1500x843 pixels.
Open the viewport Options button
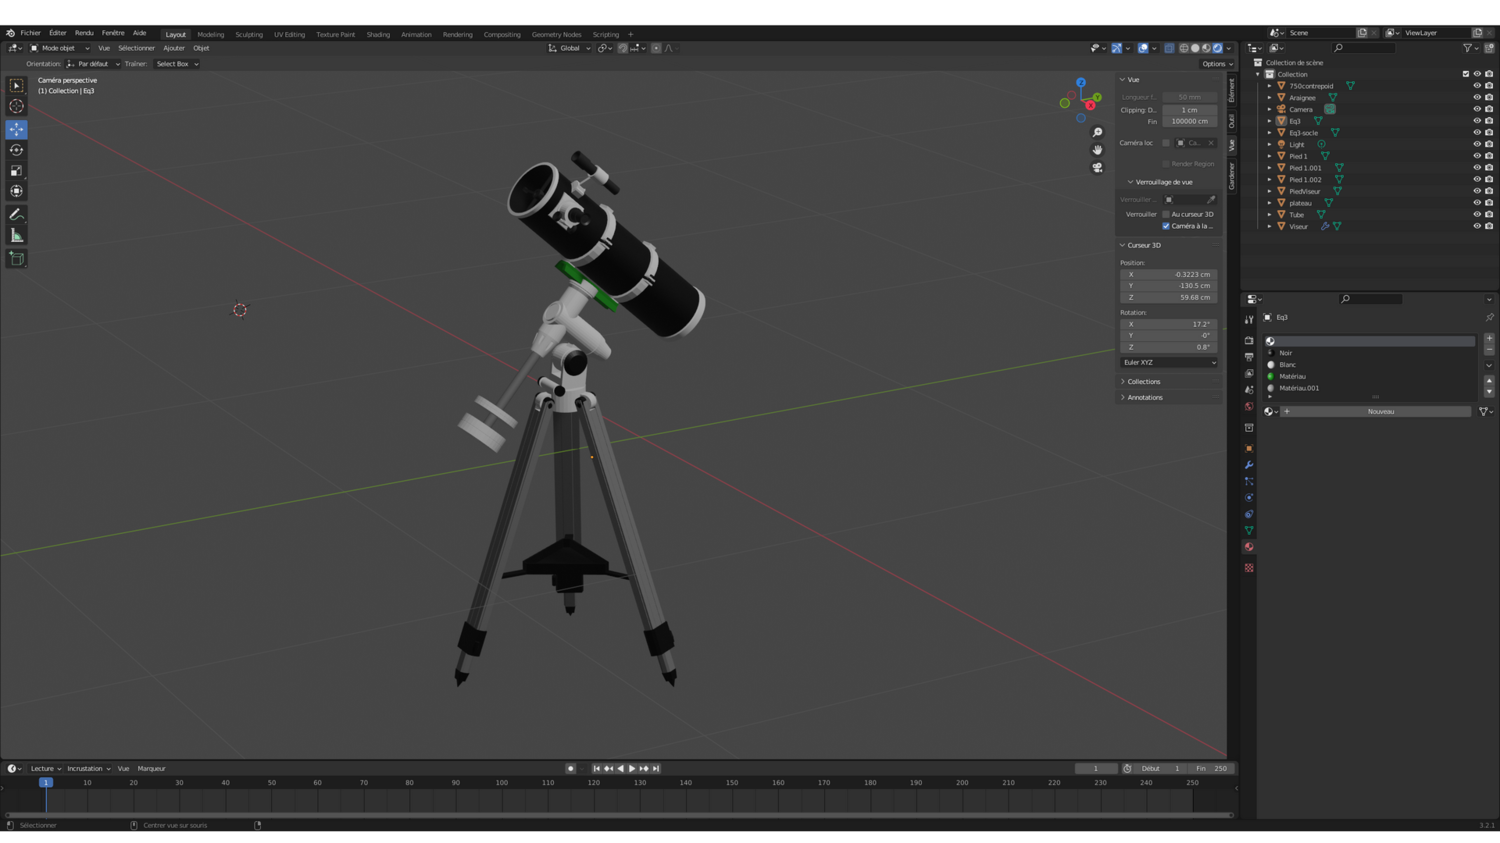(x=1217, y=64)
